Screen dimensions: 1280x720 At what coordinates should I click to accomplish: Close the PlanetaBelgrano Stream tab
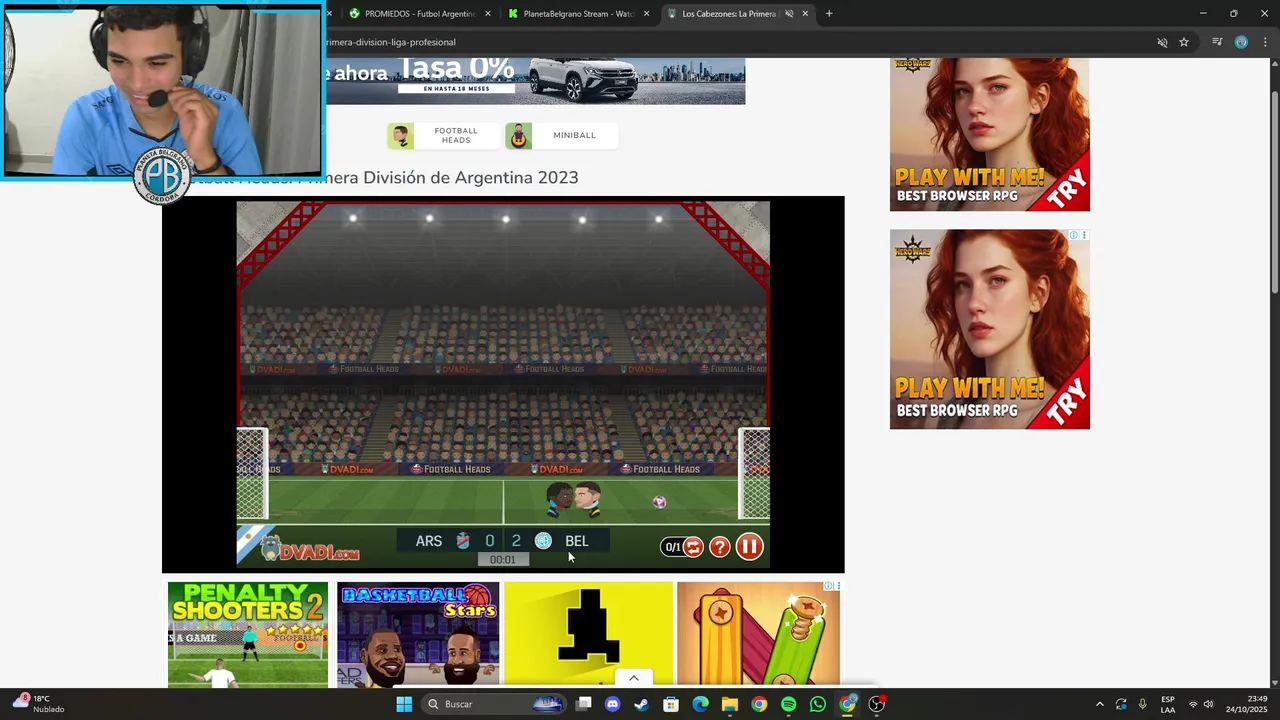coord(646,14)
